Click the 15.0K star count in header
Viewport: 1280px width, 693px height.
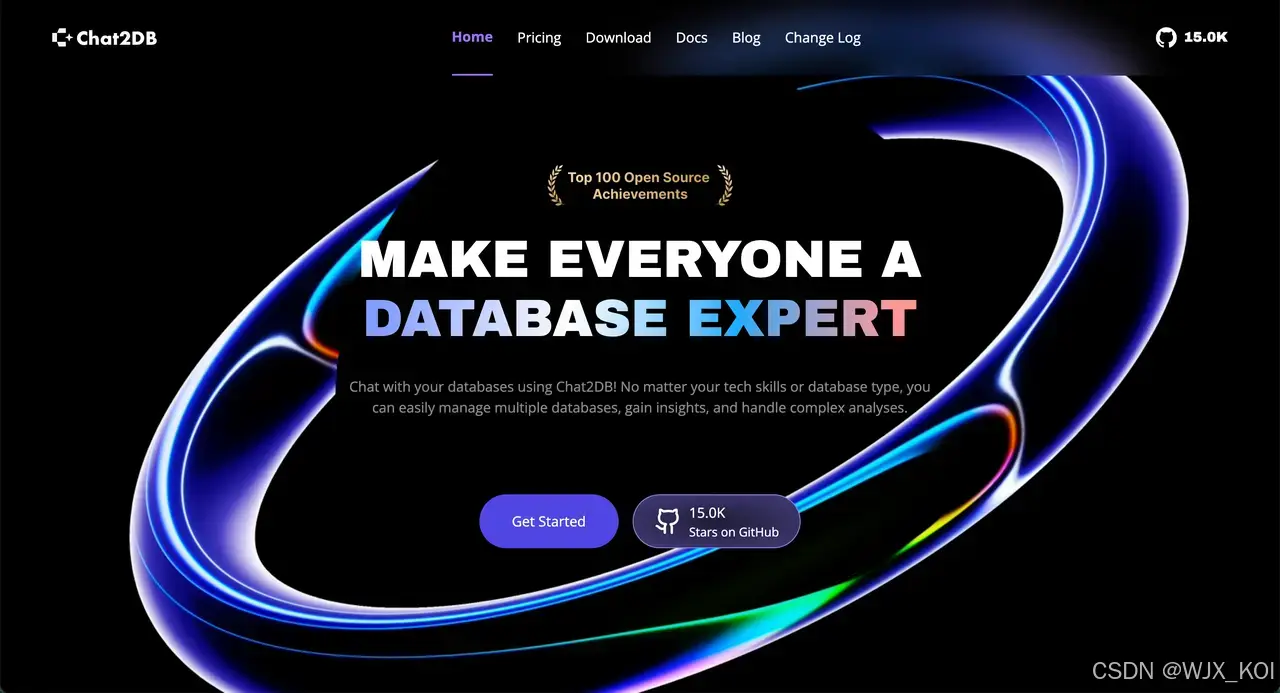1205,37
